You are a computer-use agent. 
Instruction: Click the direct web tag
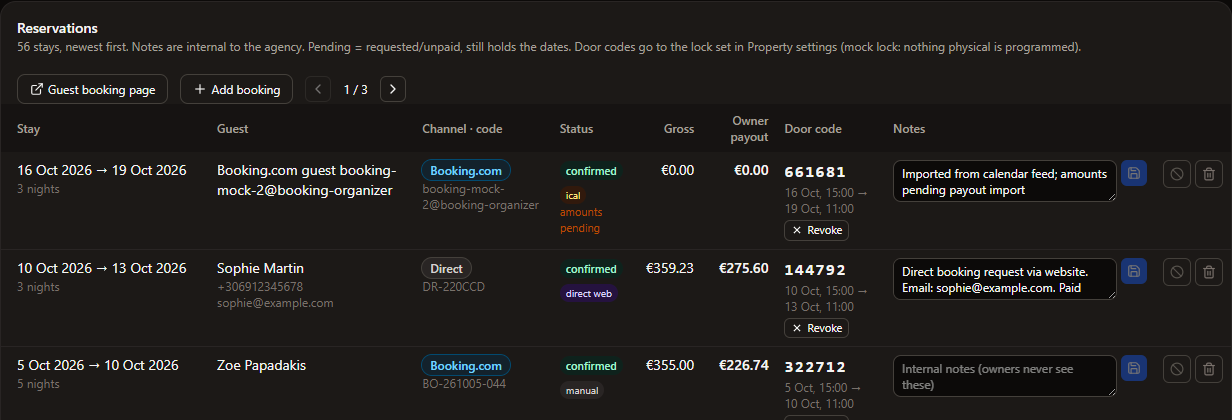(x=589, y=294)
